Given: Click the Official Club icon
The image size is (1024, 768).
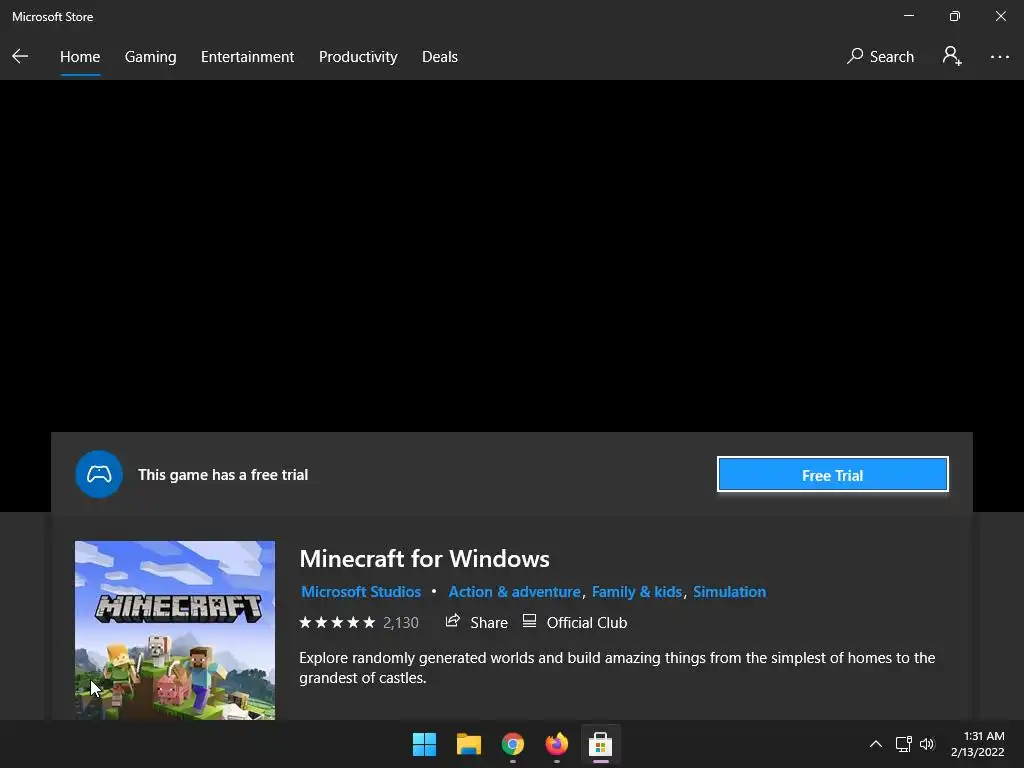Looking at the screenshot, I should click(530, 621).
